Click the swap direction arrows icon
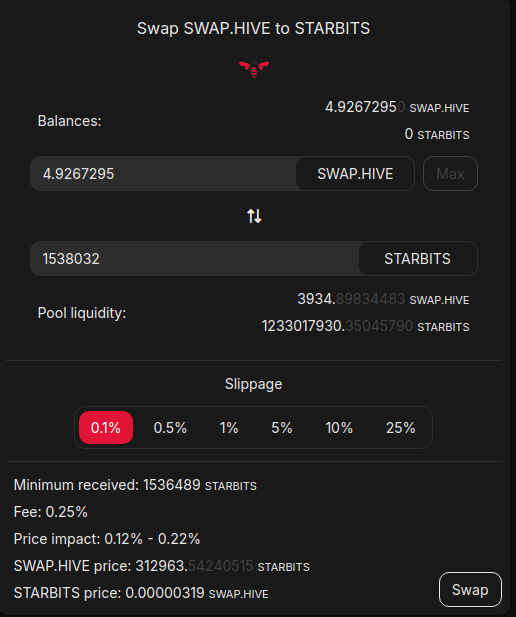 (254, 216)
